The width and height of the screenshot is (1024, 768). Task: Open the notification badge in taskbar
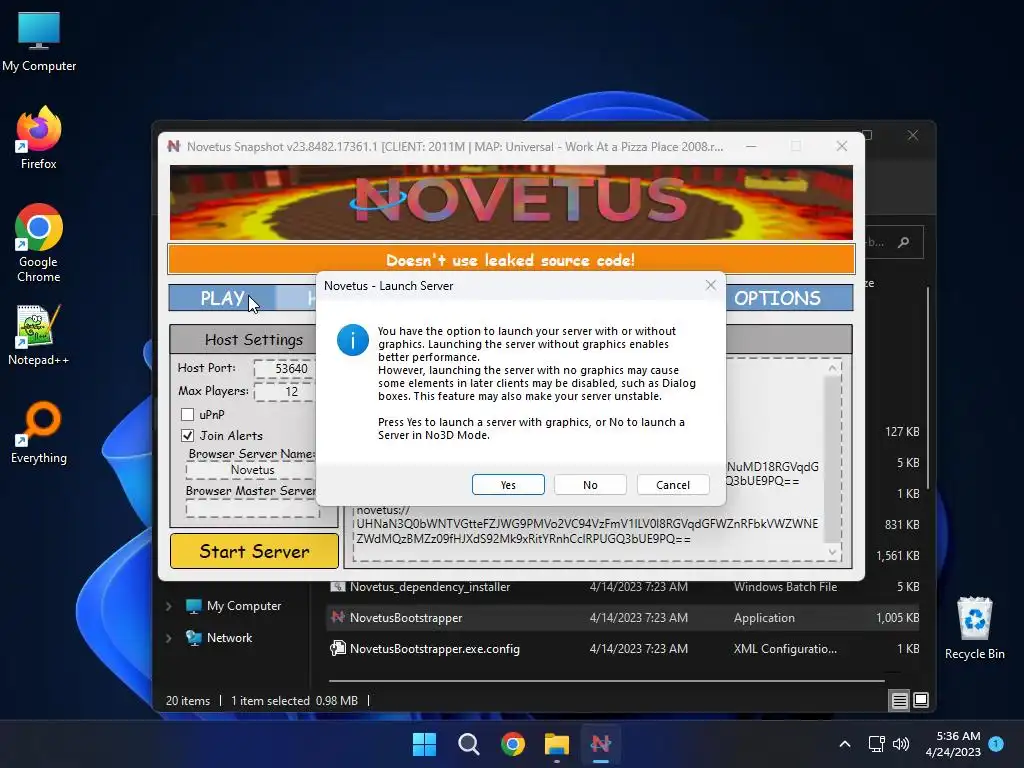(996, 743)
